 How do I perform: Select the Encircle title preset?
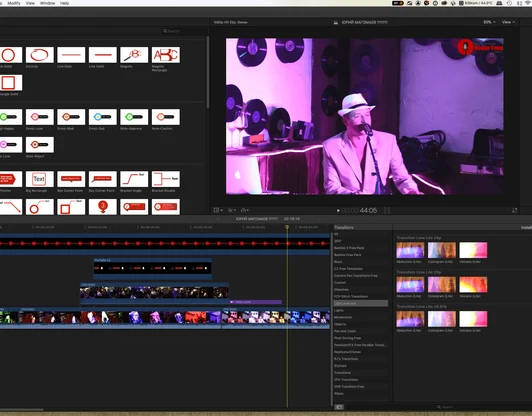[x=40, y=55]
